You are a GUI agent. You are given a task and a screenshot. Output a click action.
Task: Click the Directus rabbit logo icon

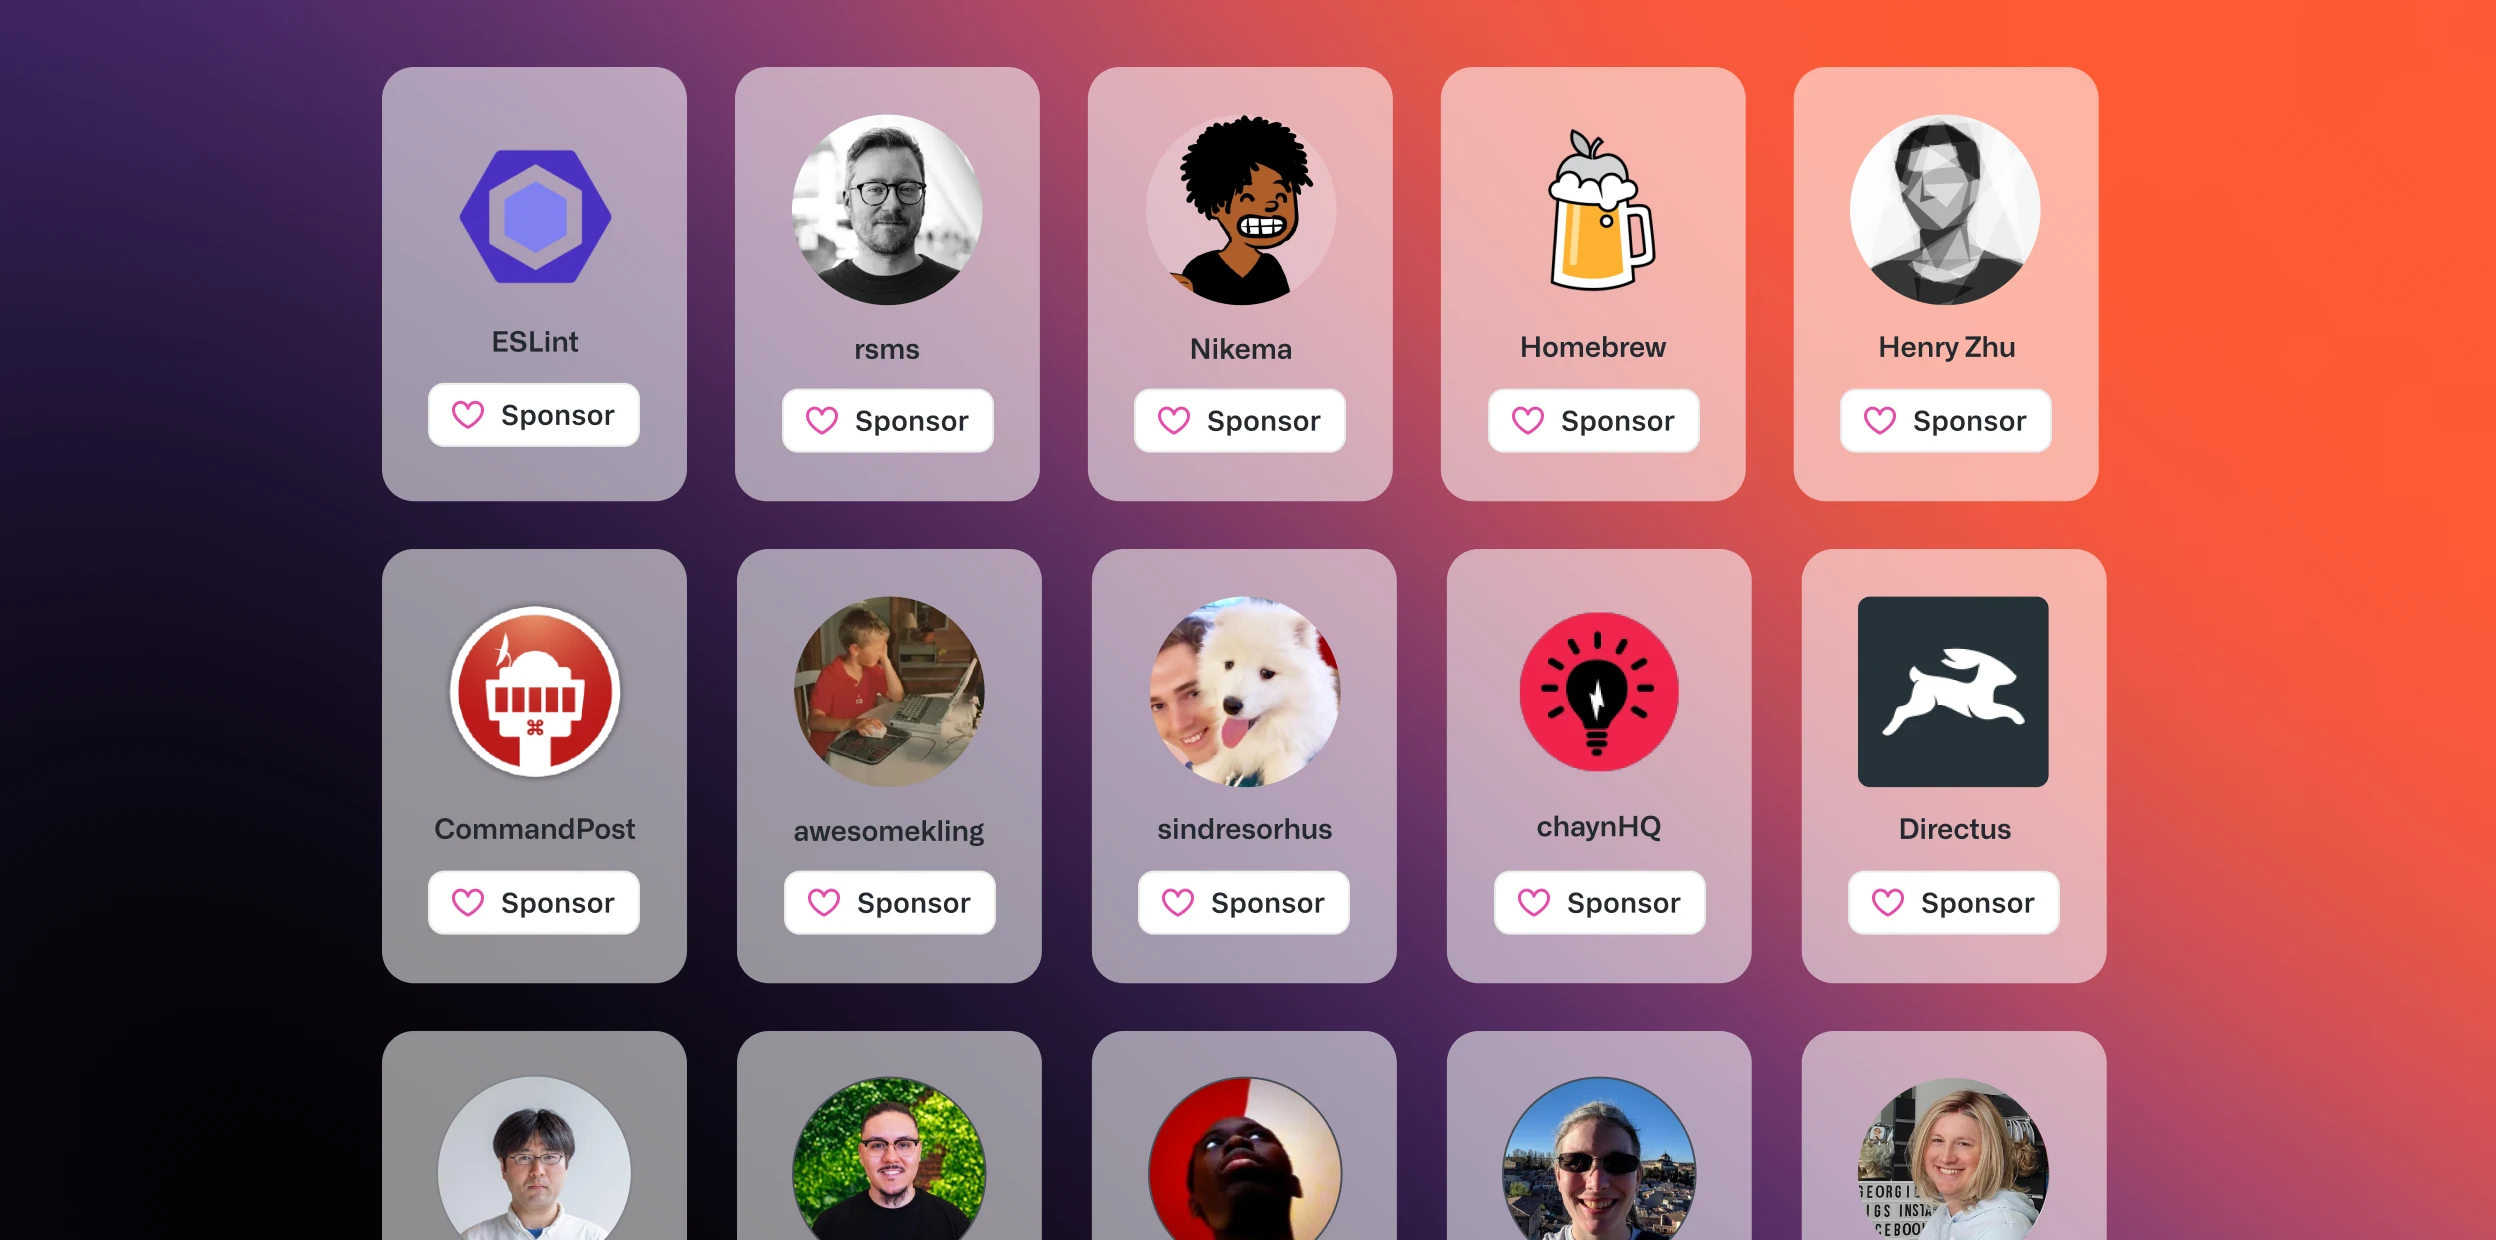tap(1950, 694)
